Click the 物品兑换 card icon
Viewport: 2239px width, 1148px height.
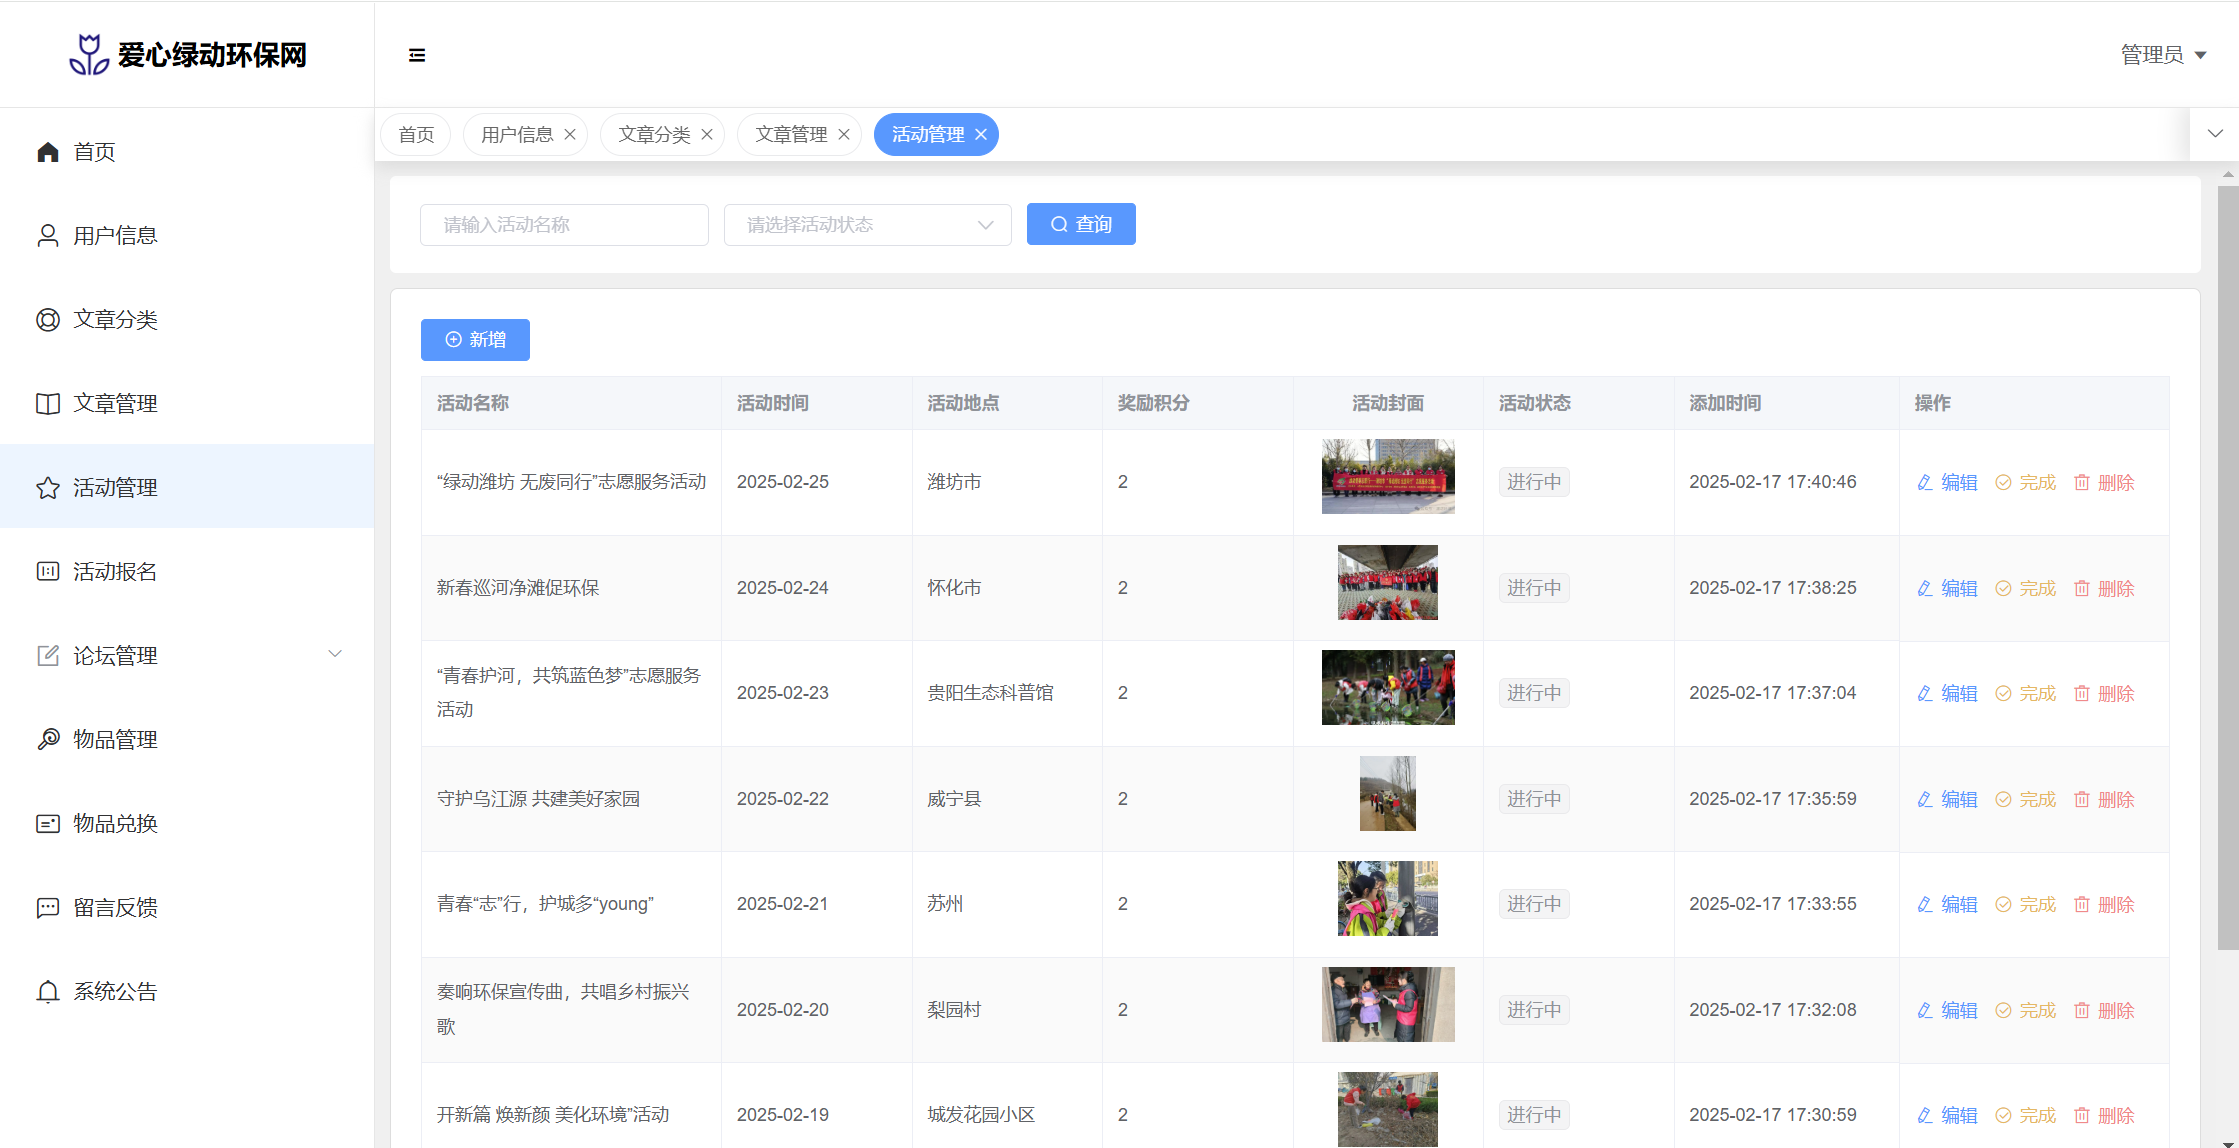point(48,824)
